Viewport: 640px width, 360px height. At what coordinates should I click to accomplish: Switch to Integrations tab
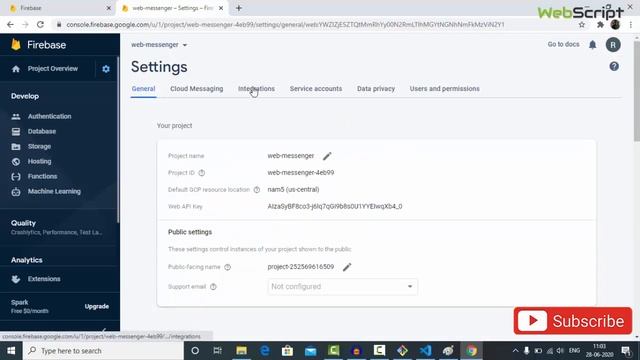point(256,89)
